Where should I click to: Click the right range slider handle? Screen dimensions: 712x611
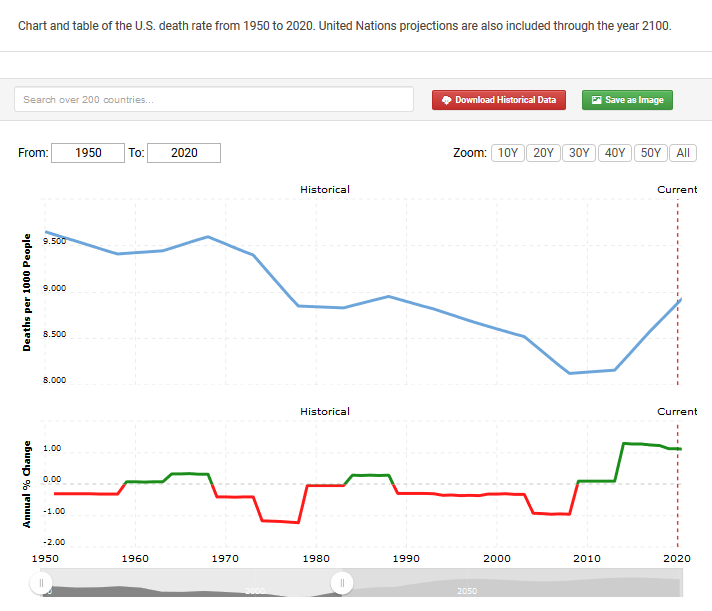tap(342, 583)
